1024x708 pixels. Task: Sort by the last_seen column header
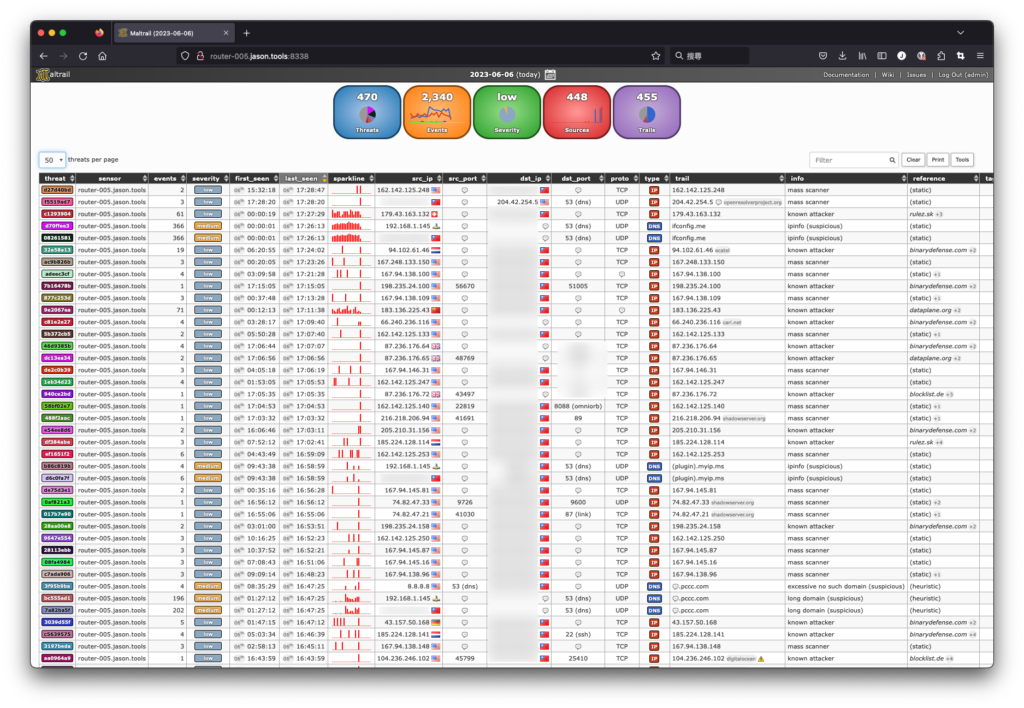(304, 178)
